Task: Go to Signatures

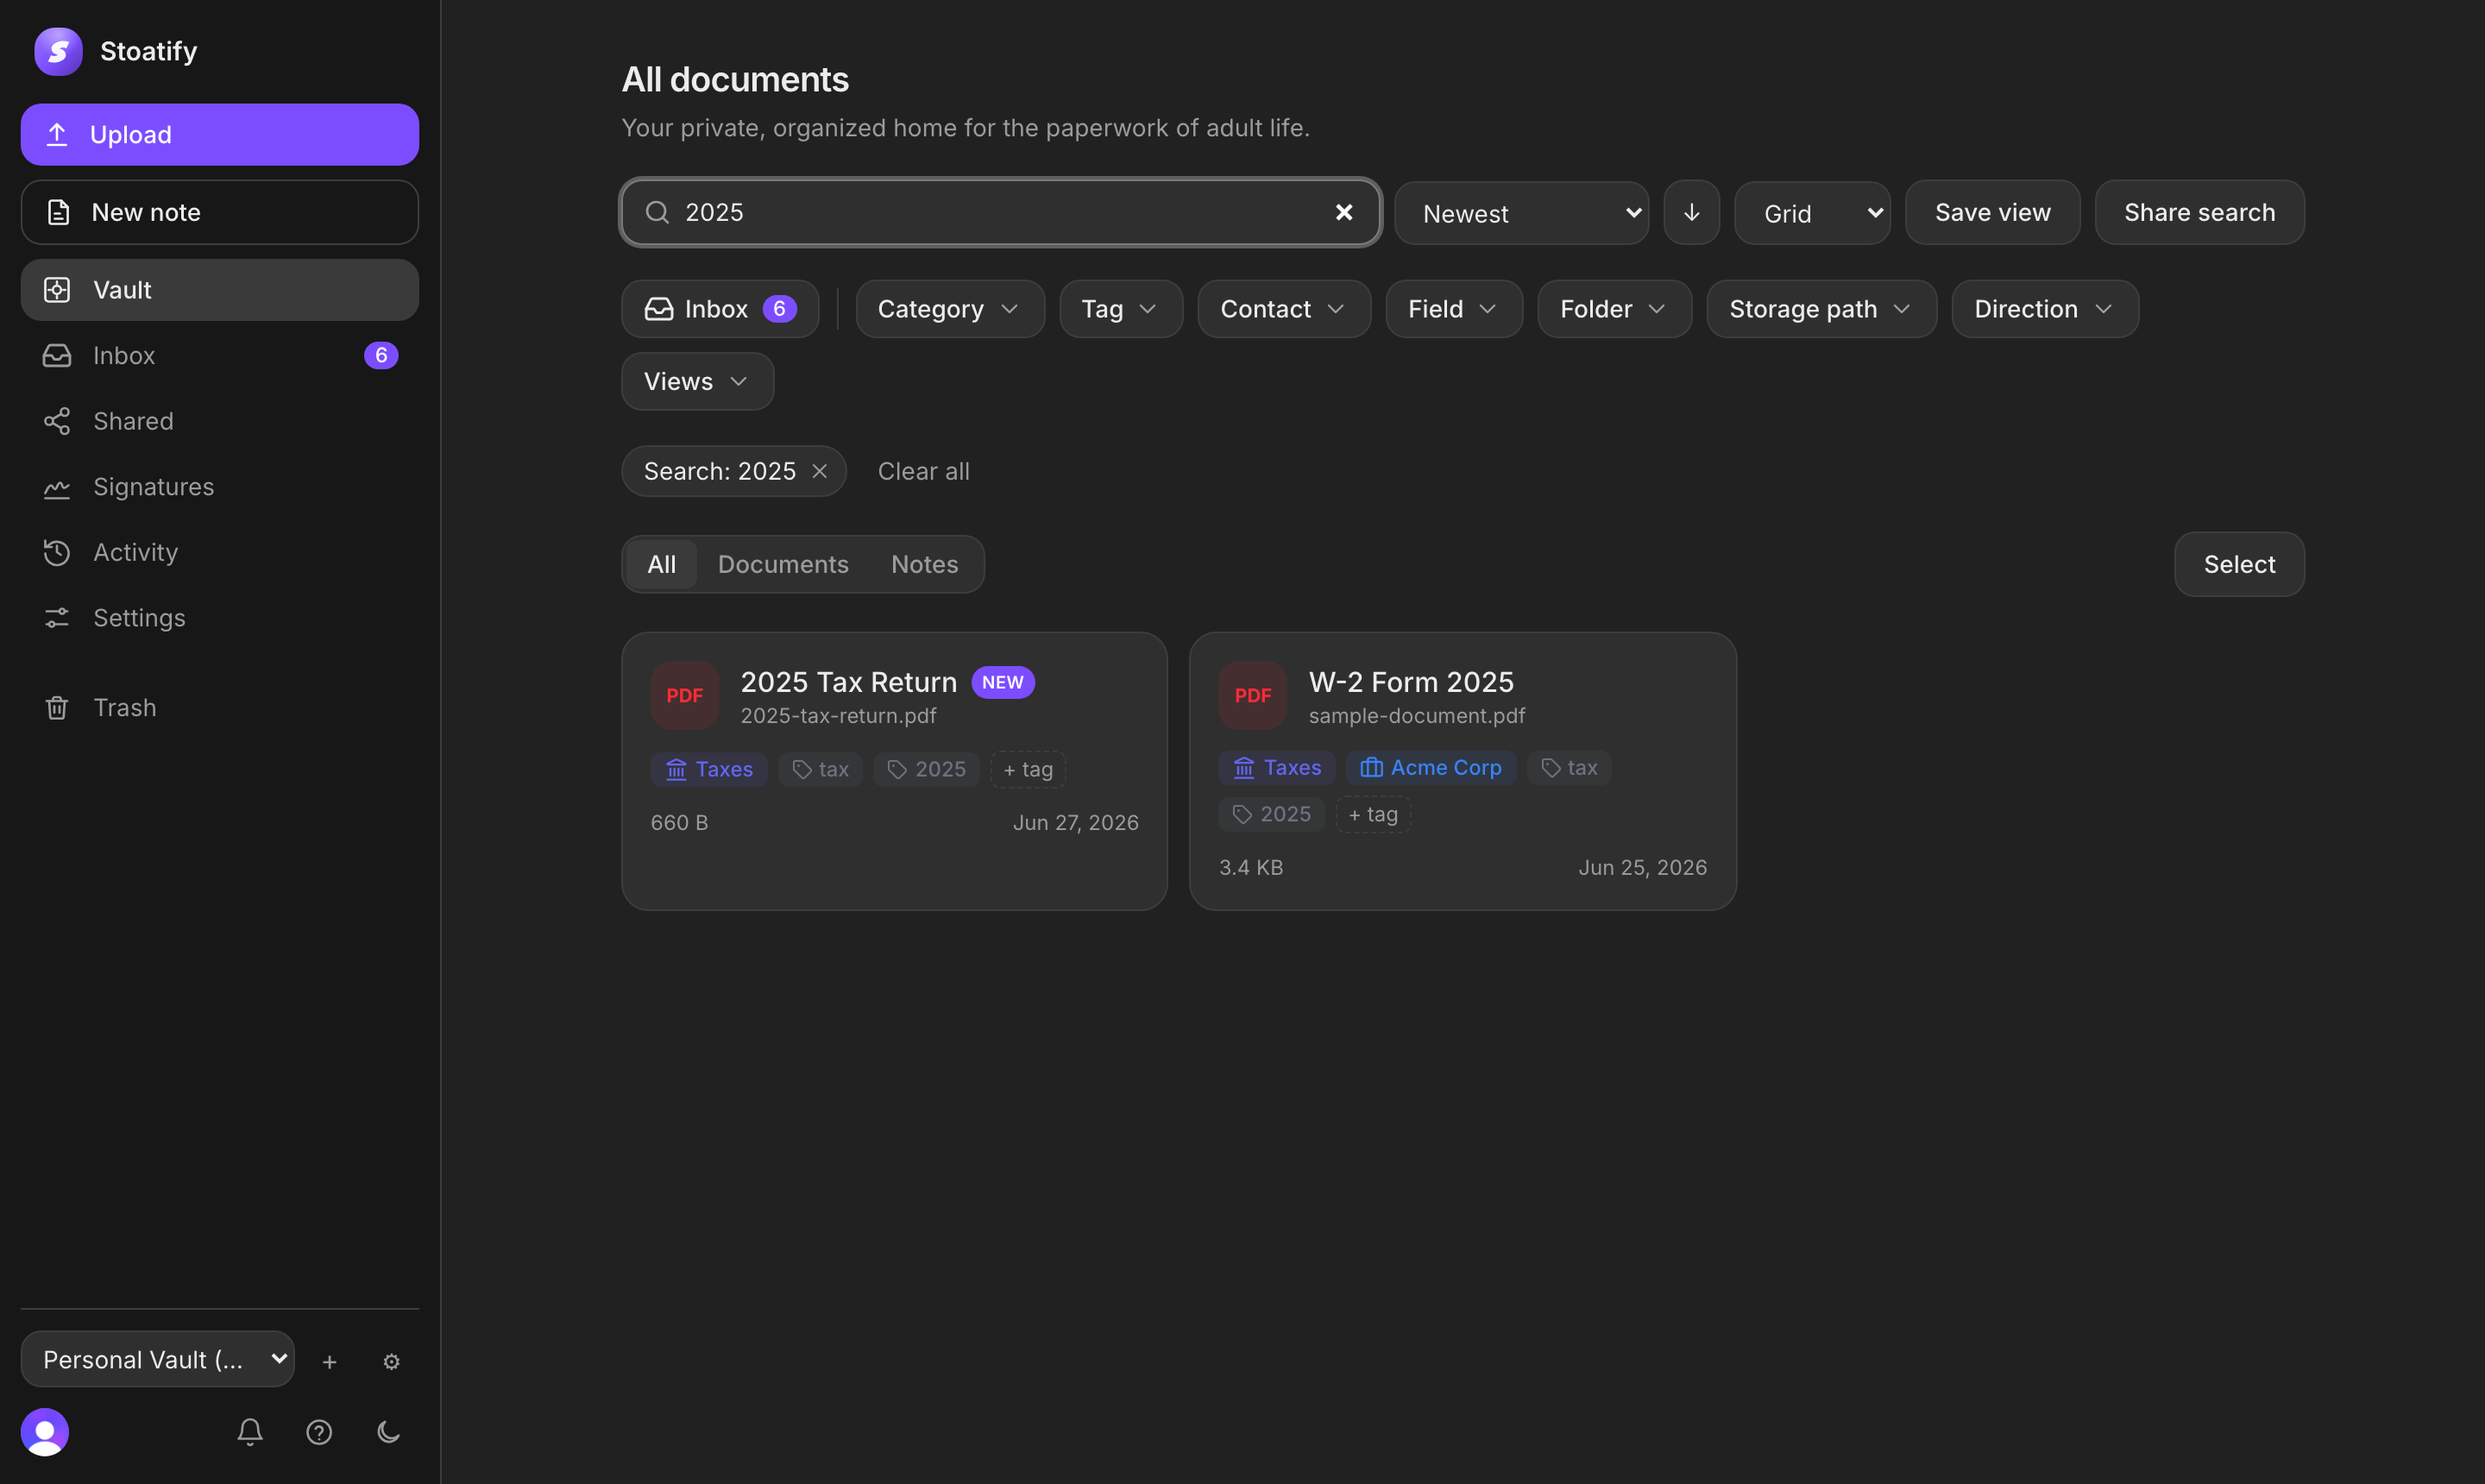Action: coord(219,487)
